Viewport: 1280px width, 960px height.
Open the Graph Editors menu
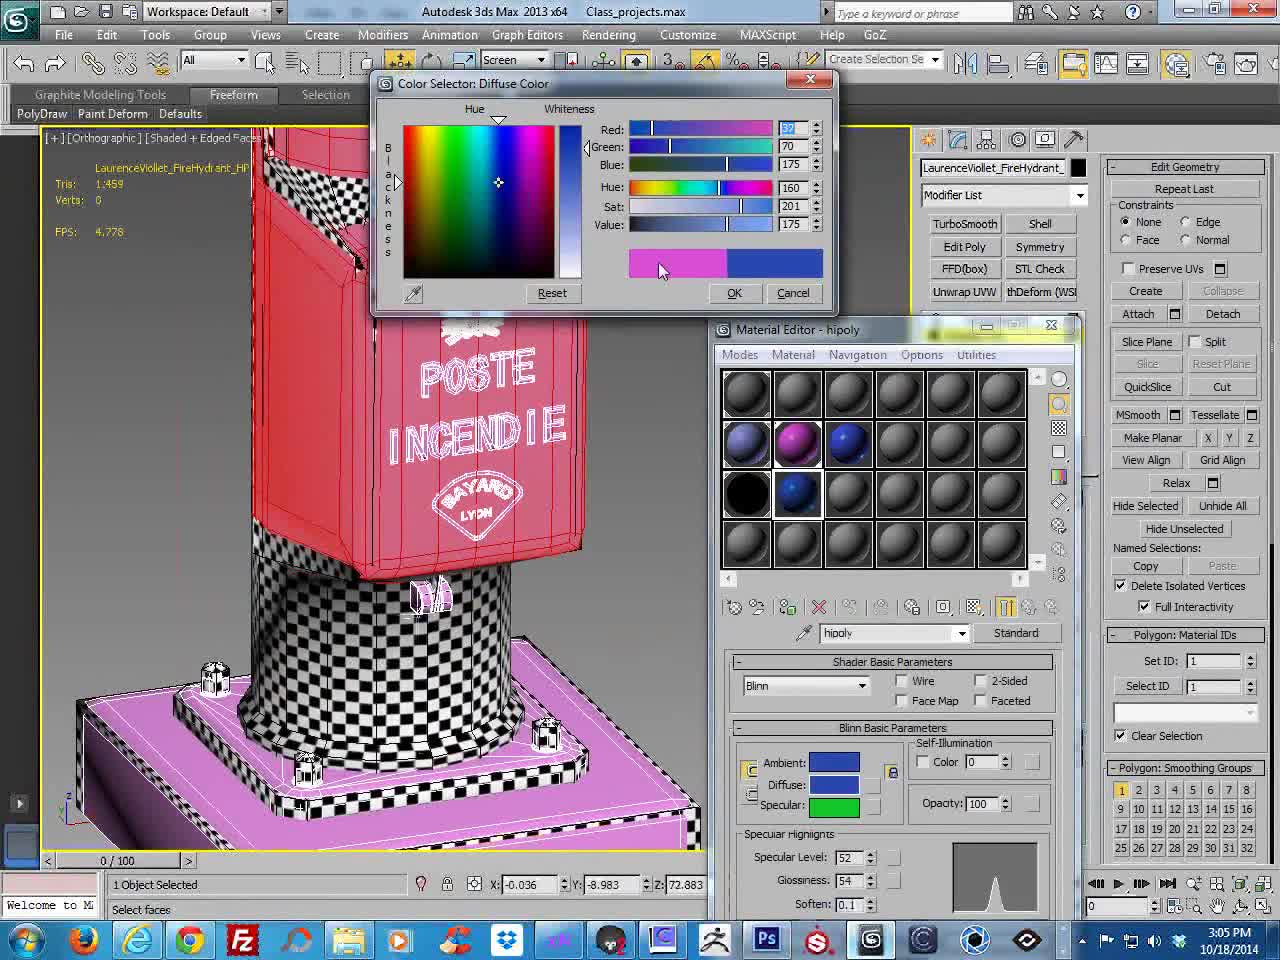(527, 35)
